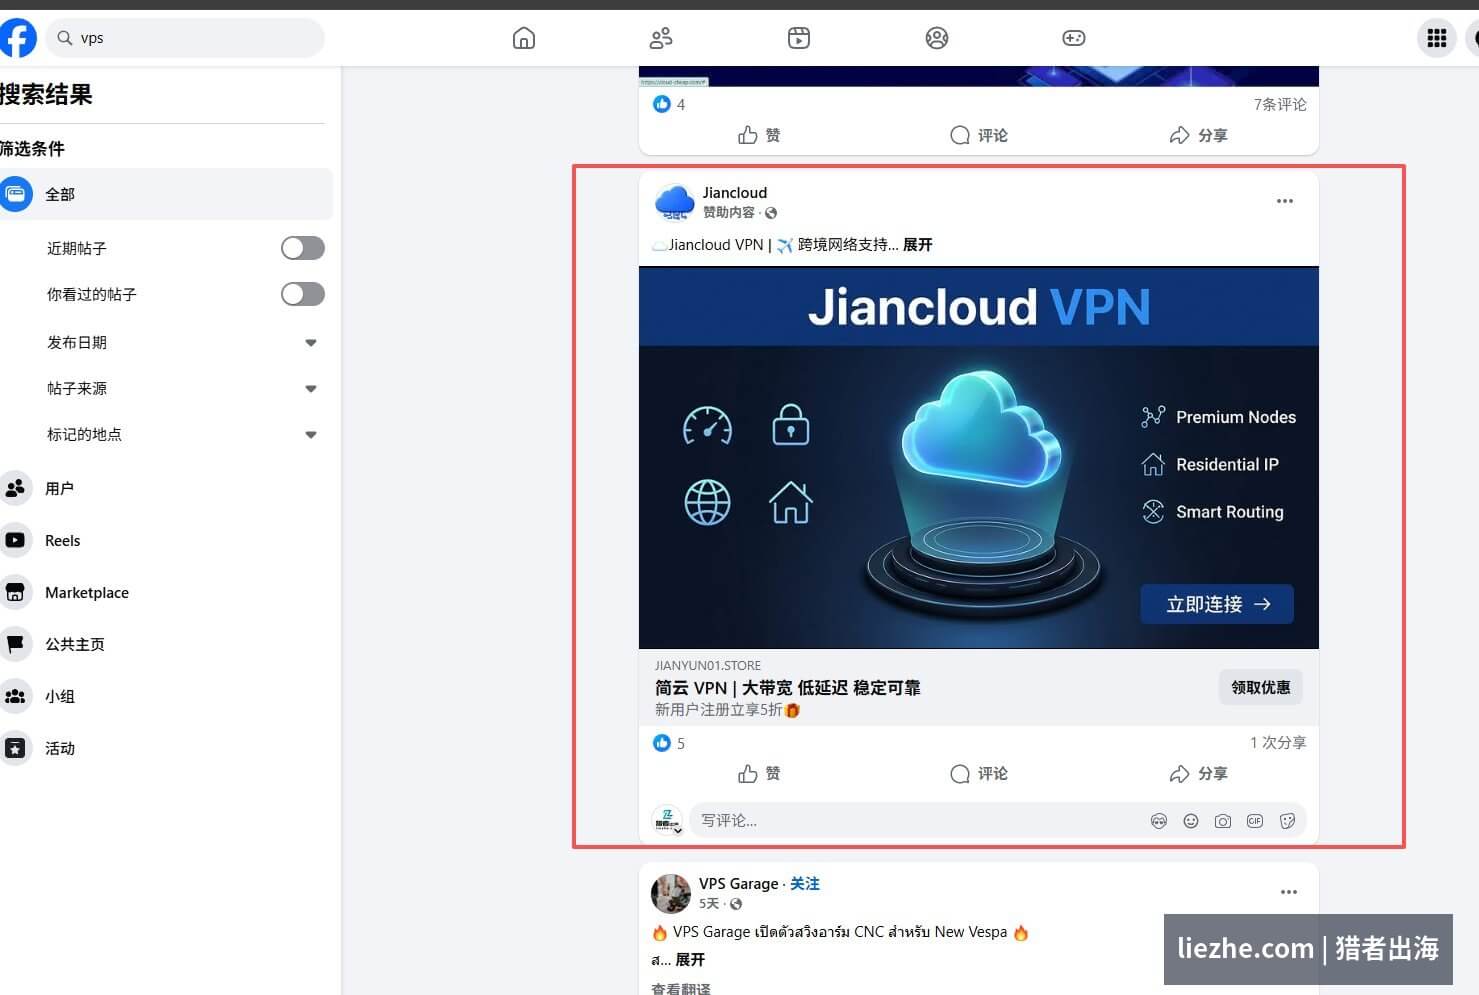Click the 写评论 comment field

pos(920,821)
